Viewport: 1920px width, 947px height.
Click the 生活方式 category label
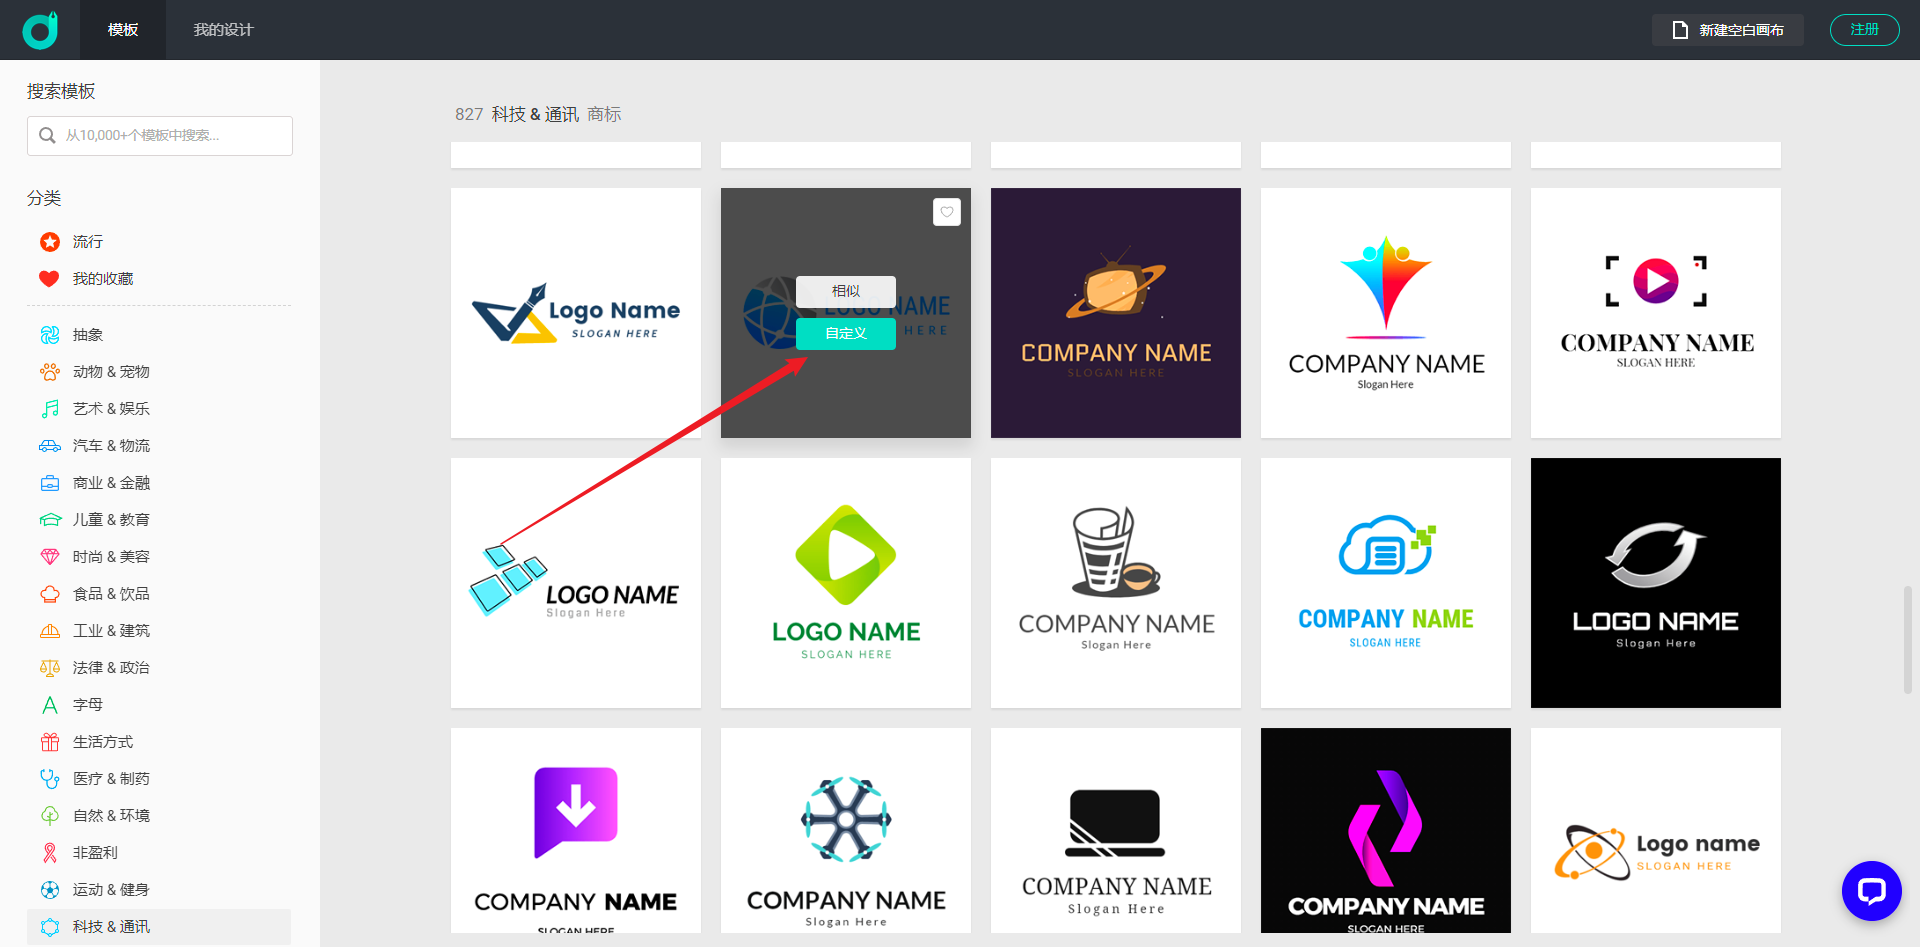click(x=103, y=742)
